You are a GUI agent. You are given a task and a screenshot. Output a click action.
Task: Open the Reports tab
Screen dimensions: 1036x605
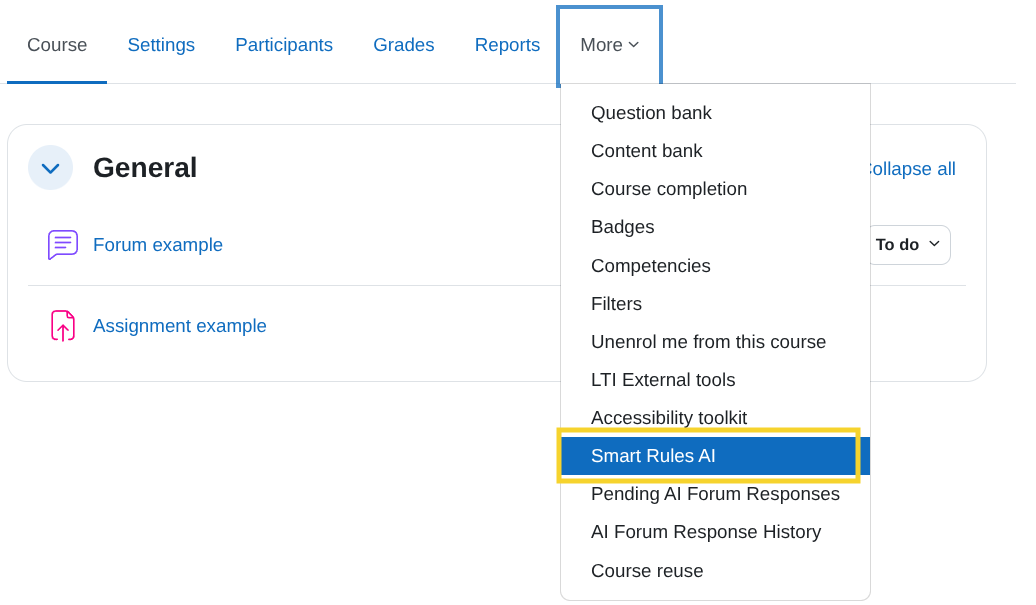(x=507, y=45)
